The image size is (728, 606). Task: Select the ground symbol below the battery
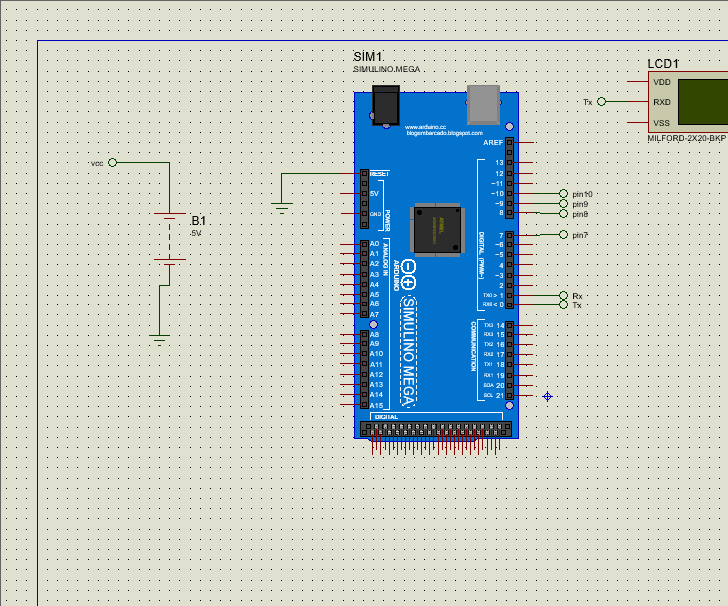(159, 340)
